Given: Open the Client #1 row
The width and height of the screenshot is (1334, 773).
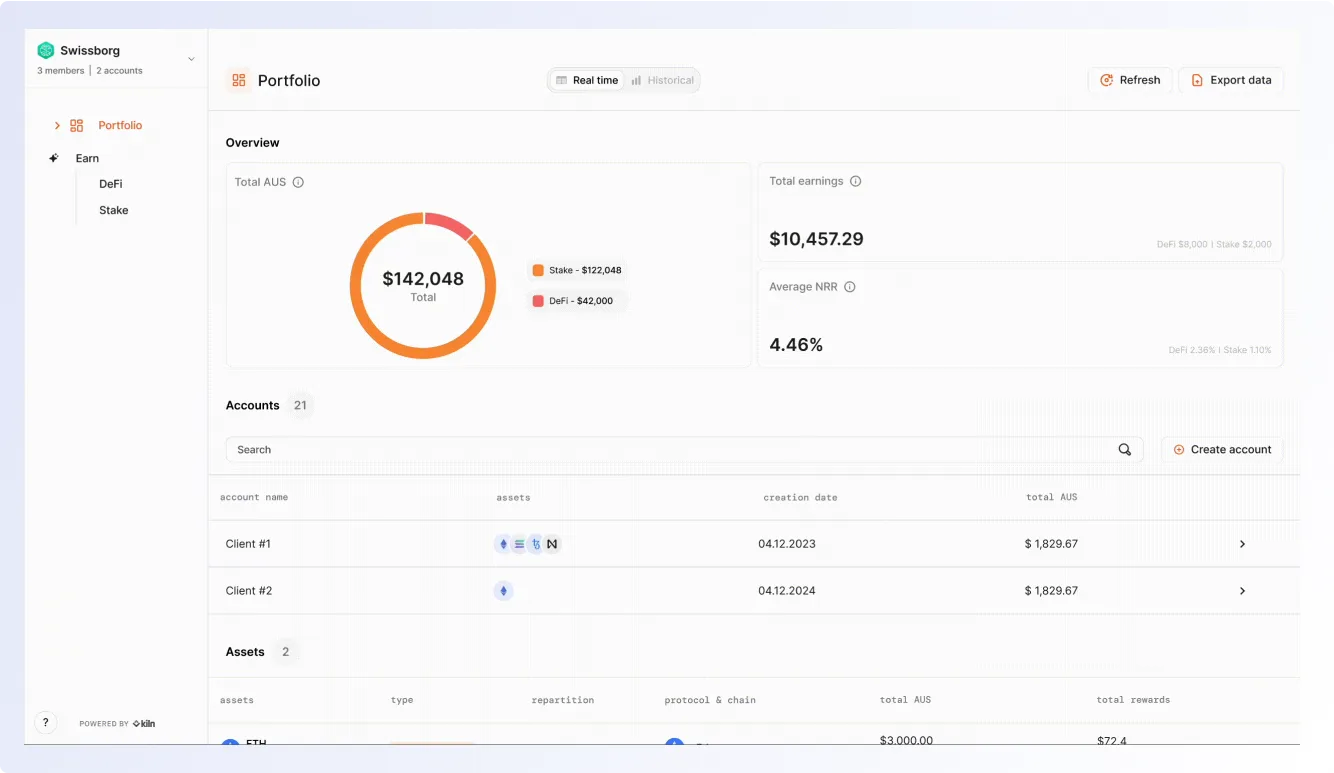Looking at the screenshot, I should pos(754,544).
